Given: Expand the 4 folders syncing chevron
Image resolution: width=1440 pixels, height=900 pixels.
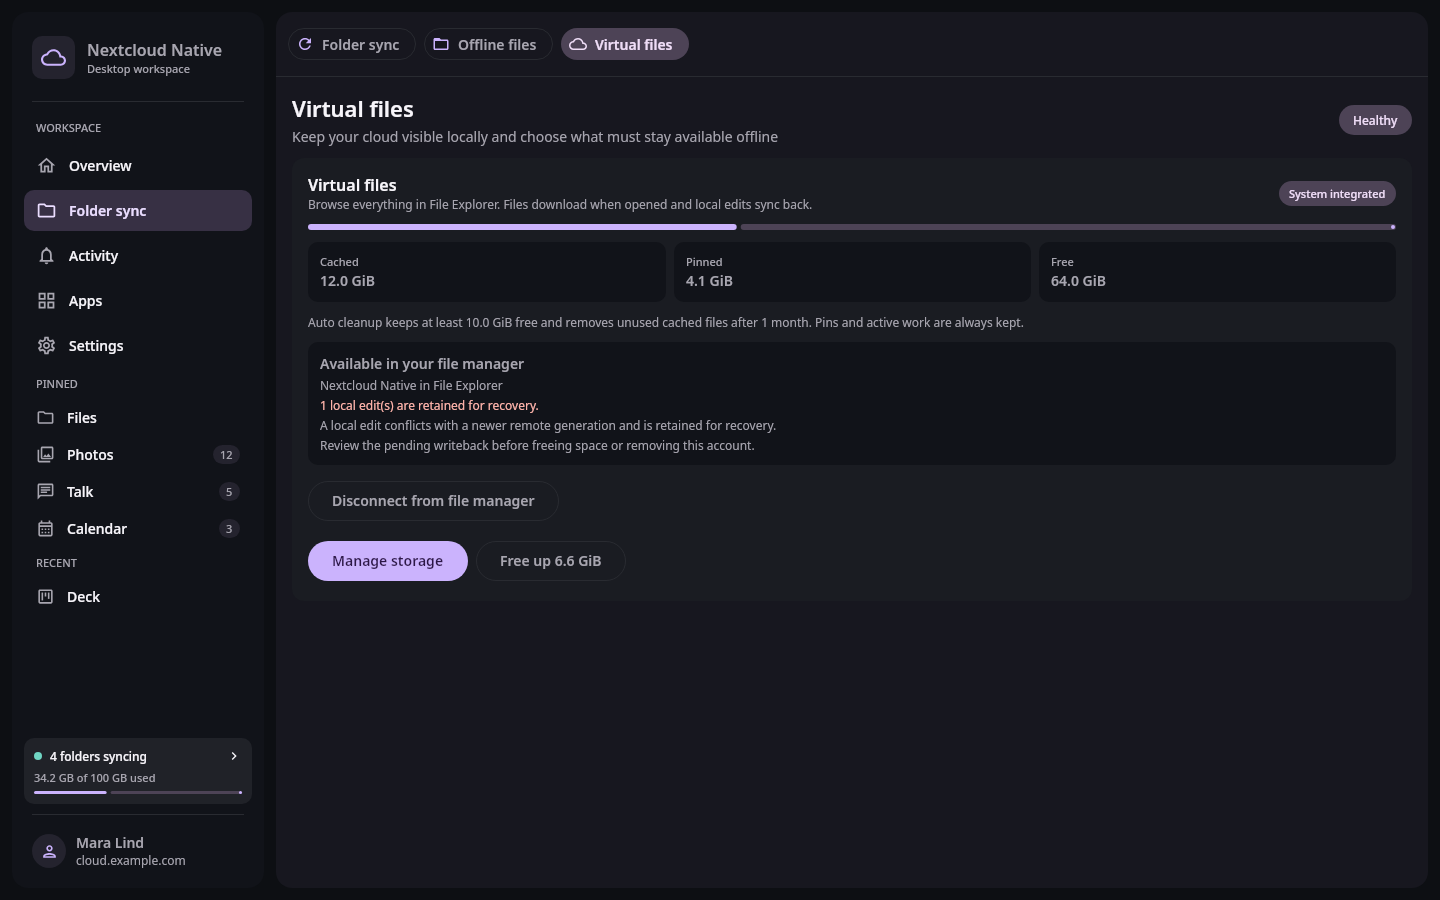Looking at the screenshot, I should pyautogui.click(x=234, y=756).
